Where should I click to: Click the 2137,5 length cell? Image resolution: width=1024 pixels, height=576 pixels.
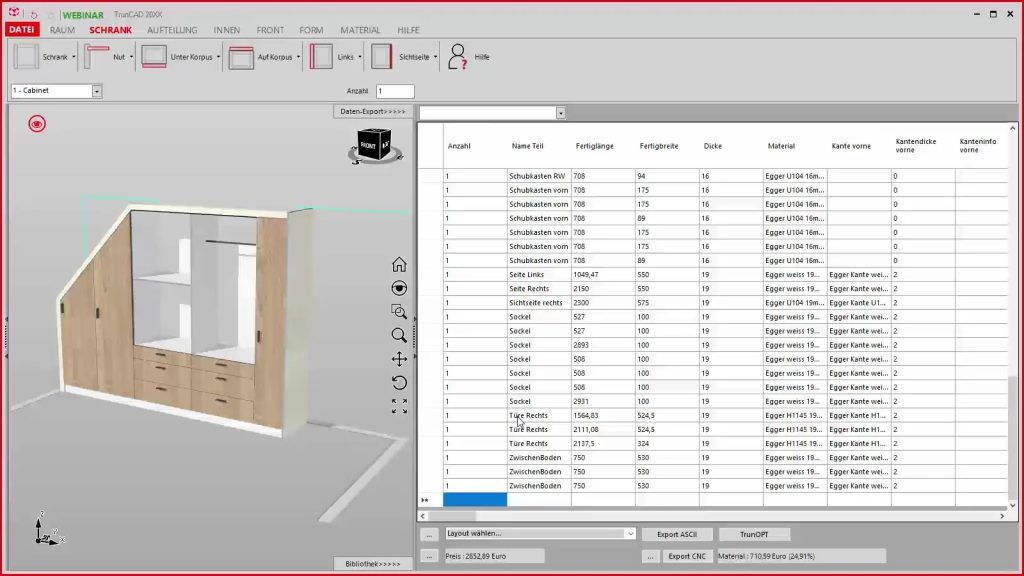tap(603, 443)
